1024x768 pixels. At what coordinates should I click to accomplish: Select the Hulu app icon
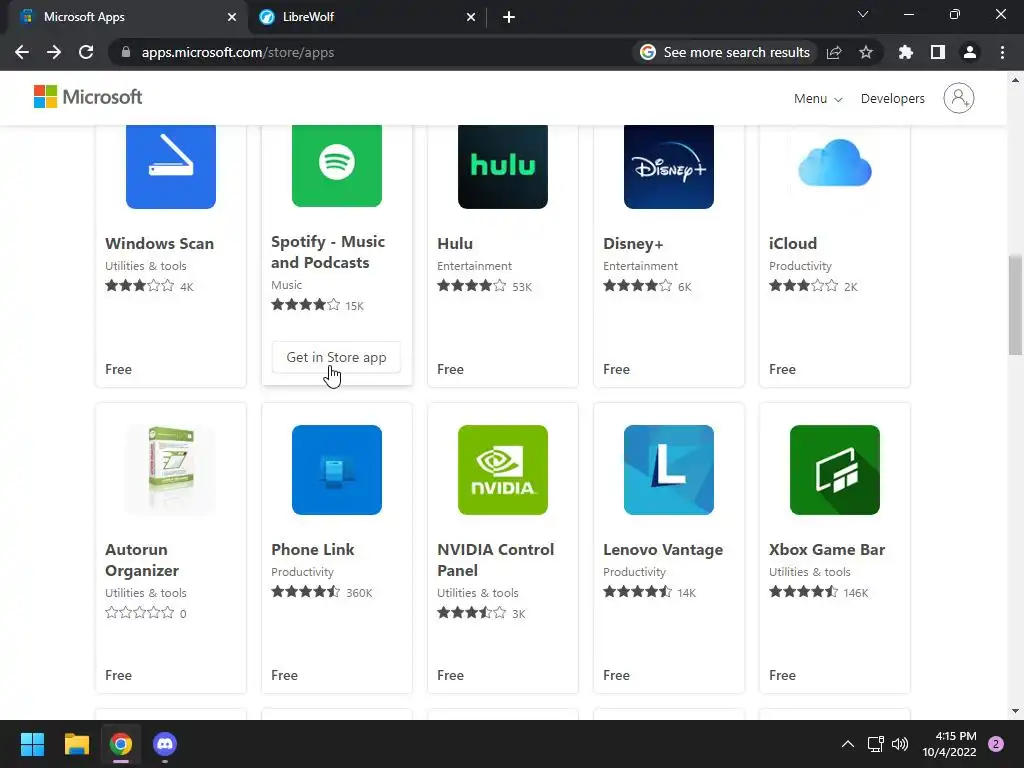tap(502, 167)
